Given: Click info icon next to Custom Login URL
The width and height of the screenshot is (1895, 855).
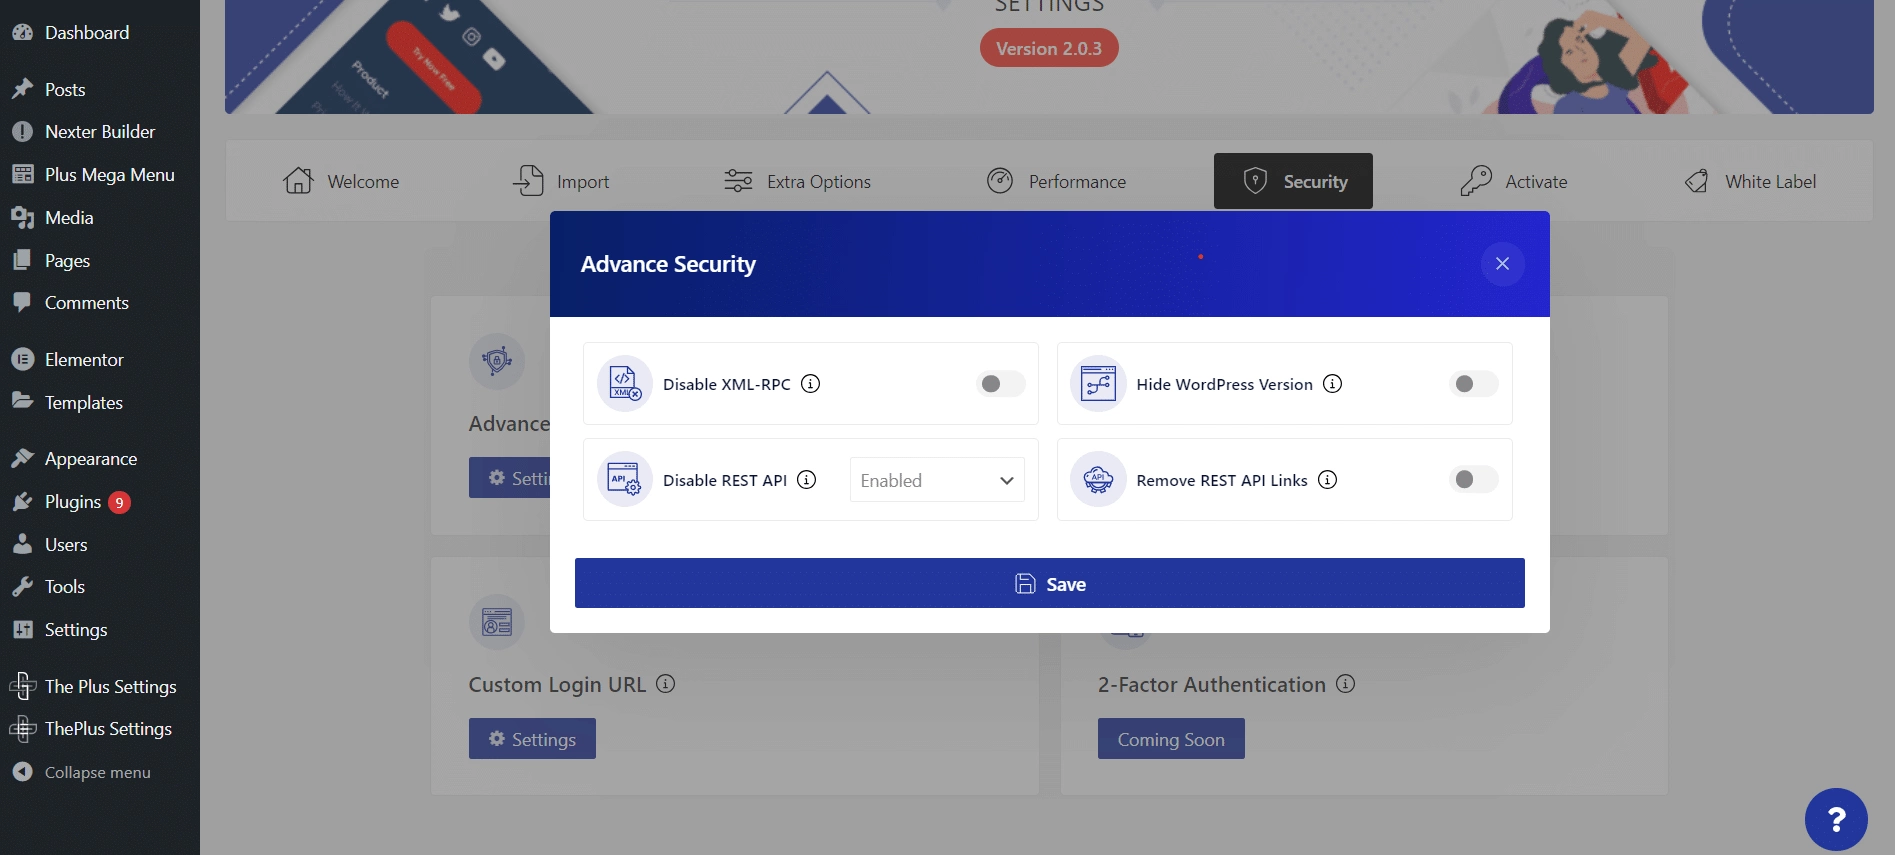Looking at the screenshot, I should coord(665,684).
